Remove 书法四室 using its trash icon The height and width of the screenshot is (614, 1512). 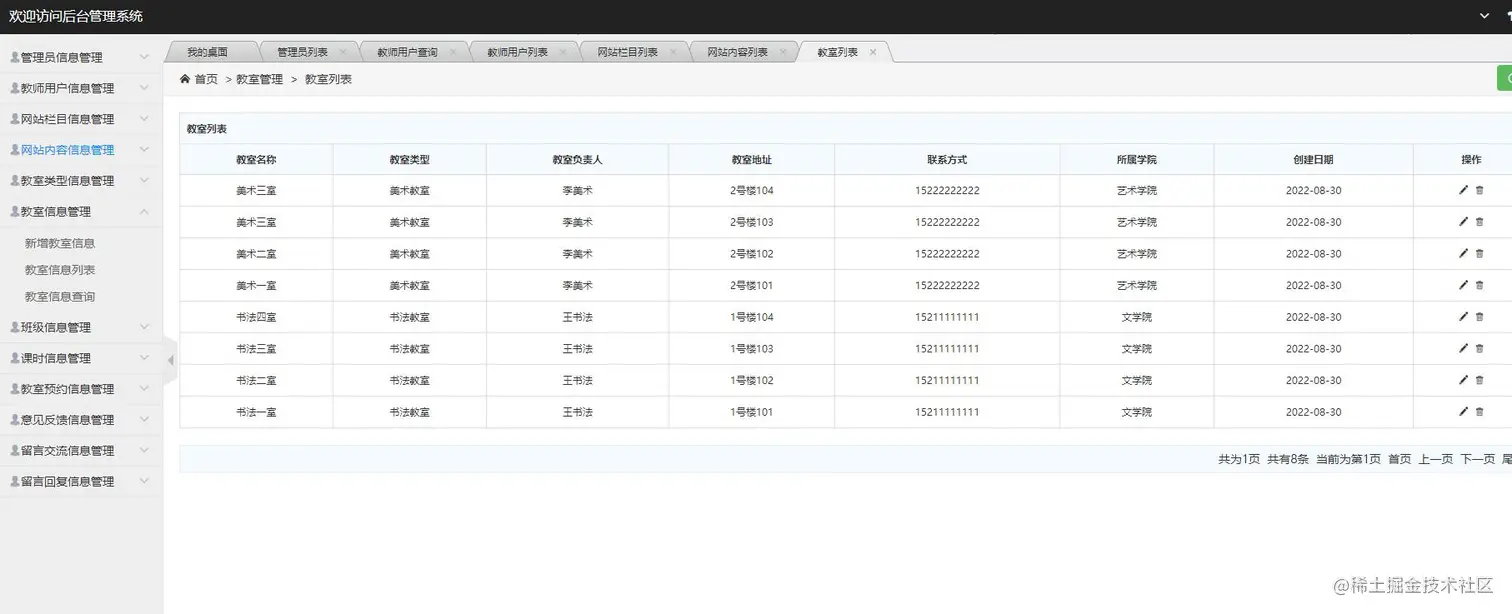(1480, 317)
